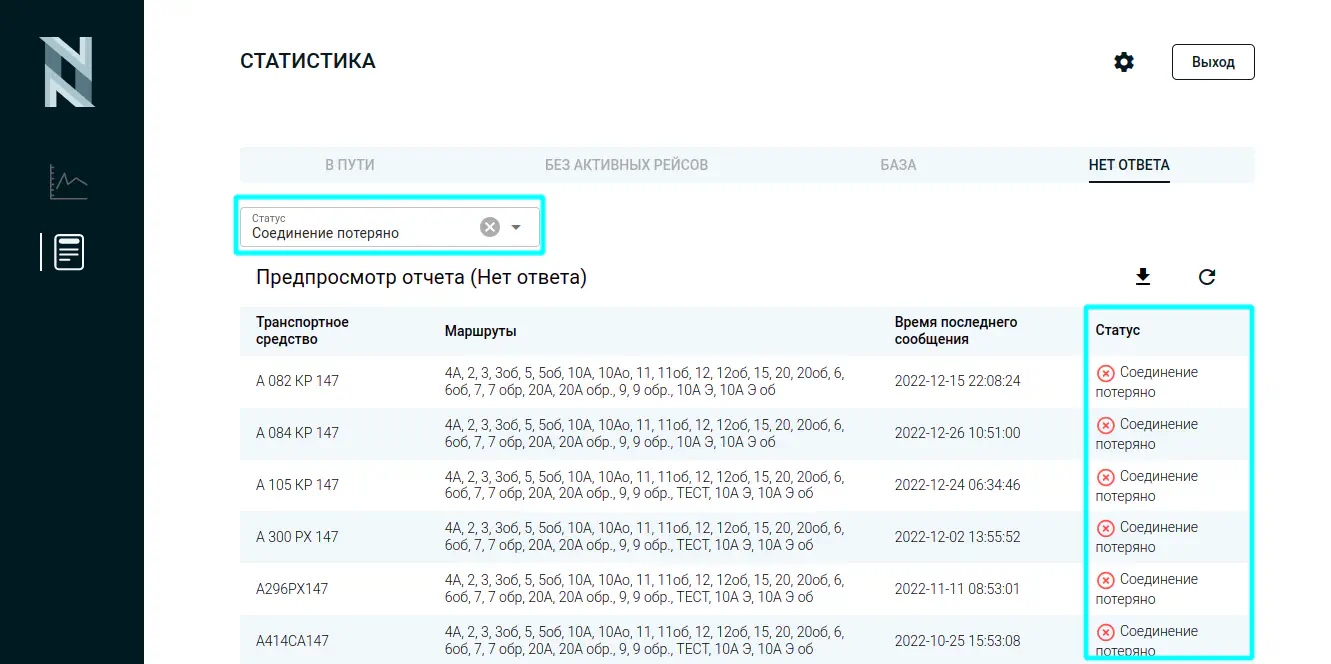The height and width of the screenshot is (664, 1331).
Task: Open settings via gear icon
Action: pos(1124,62)
